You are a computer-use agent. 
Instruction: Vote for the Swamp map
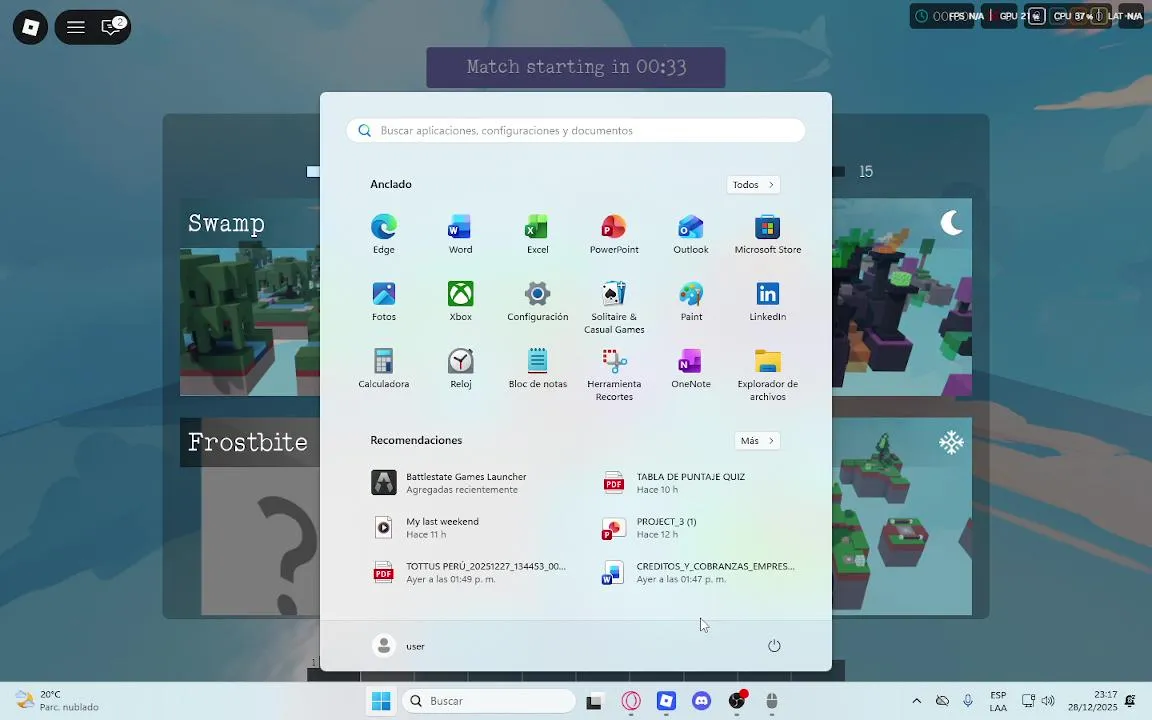coord(250,297)
